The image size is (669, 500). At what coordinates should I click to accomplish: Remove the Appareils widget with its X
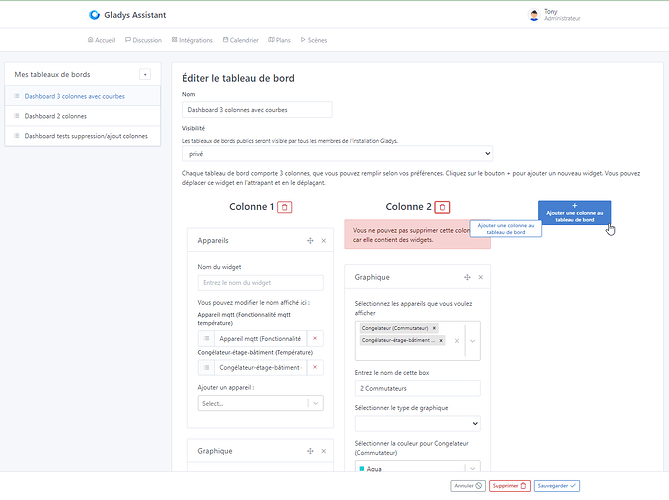[x=324, y=241]
